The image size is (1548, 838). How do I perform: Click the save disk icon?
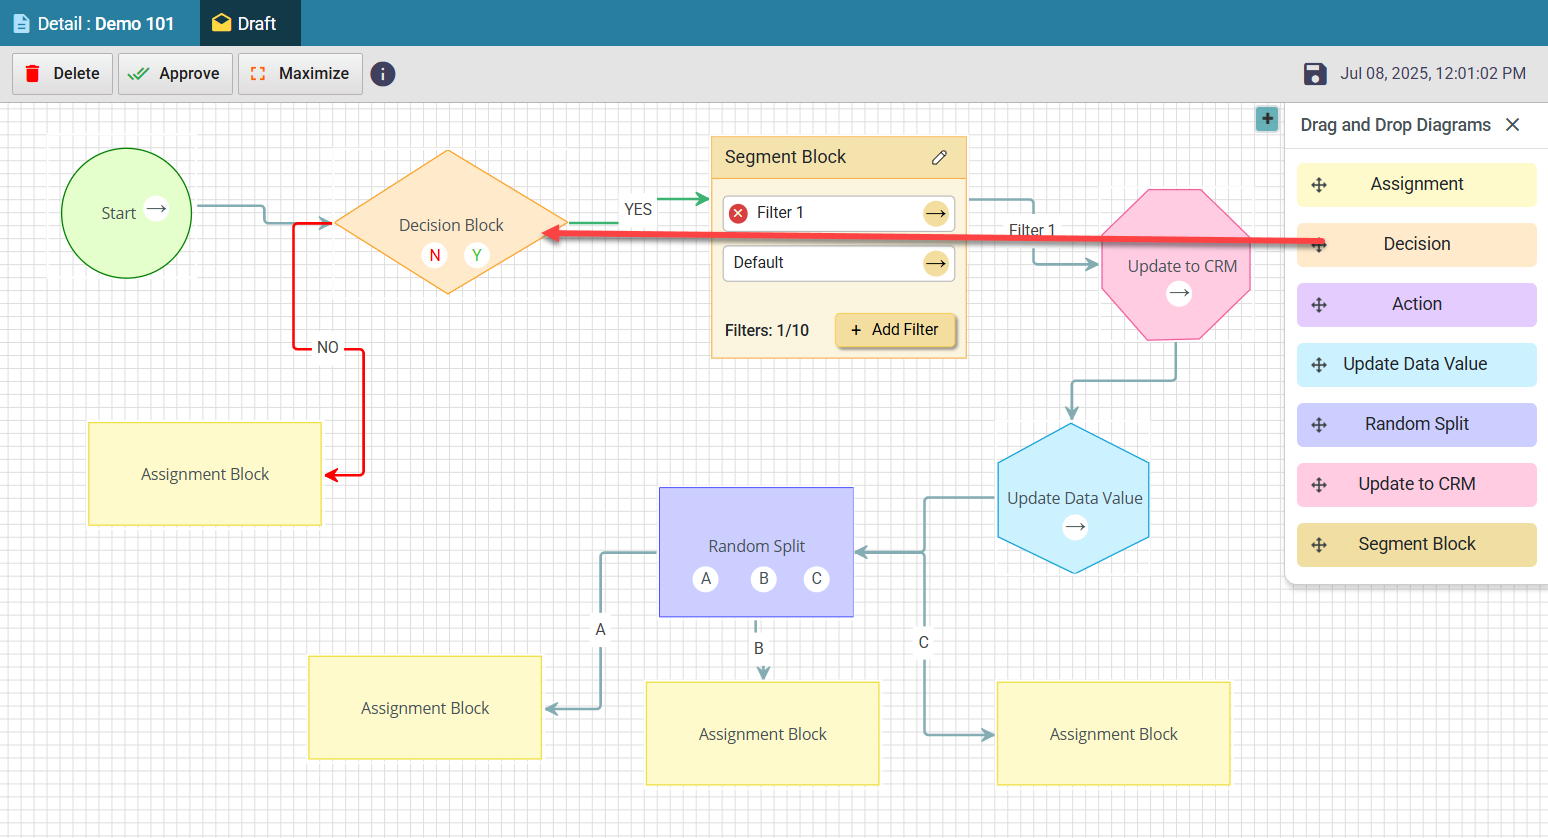(x=1315, y=74)
